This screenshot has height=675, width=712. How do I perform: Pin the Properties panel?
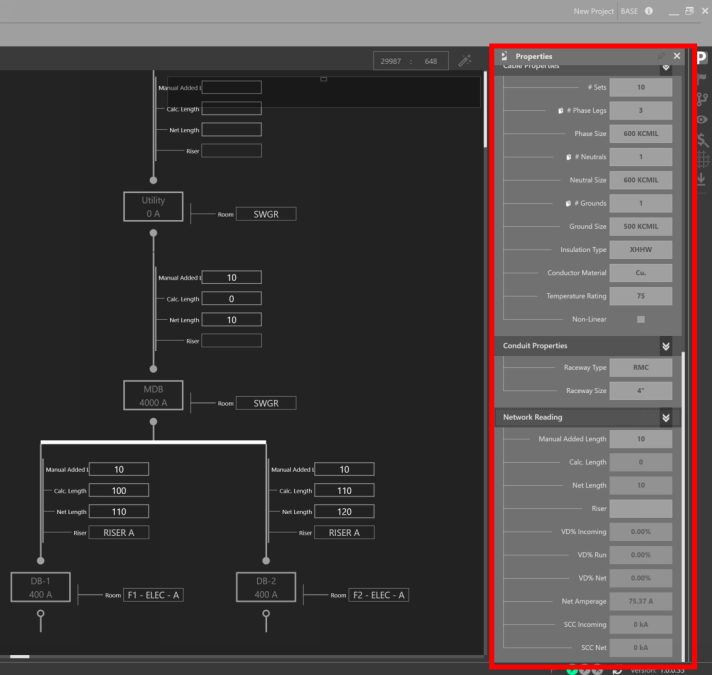661,56
